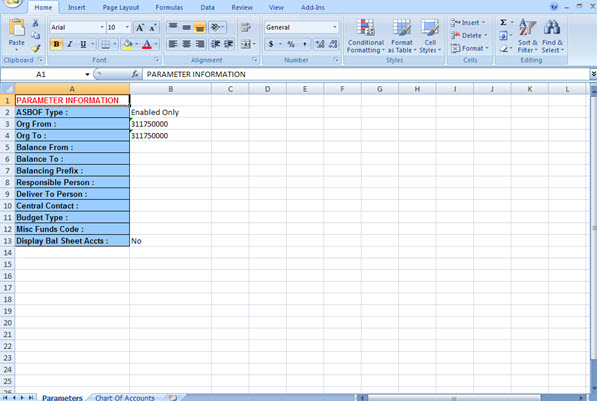Click the Clear eraser icon
The height and width of the screenshot is (401, 597).
[x=503, y=48]
